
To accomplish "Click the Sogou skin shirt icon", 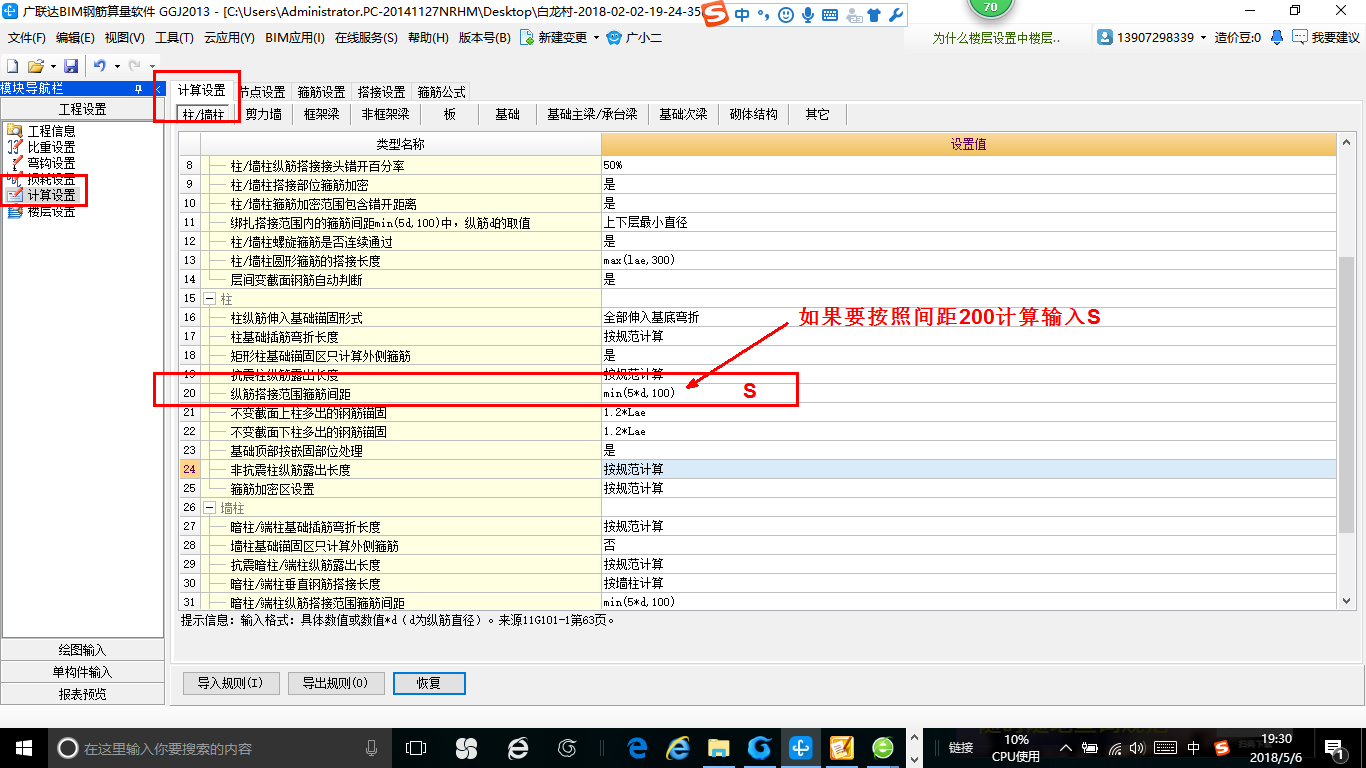I will [x=874, y=15].
